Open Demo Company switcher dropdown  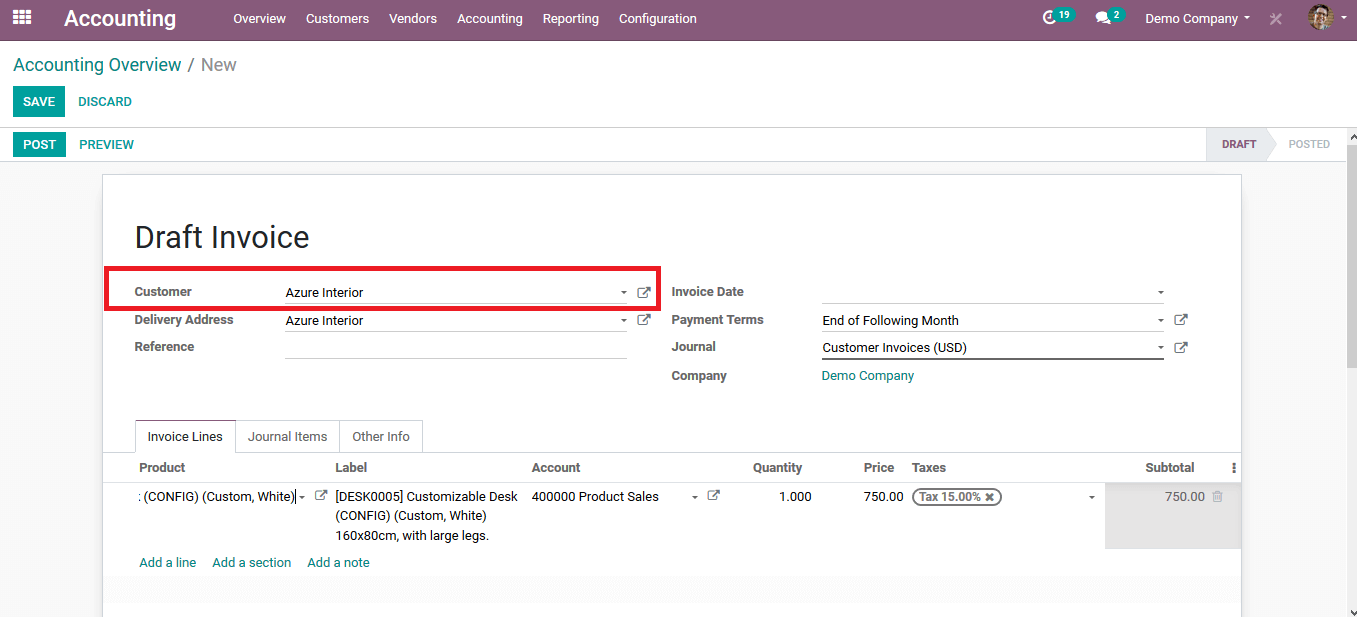pos(1197,18)
